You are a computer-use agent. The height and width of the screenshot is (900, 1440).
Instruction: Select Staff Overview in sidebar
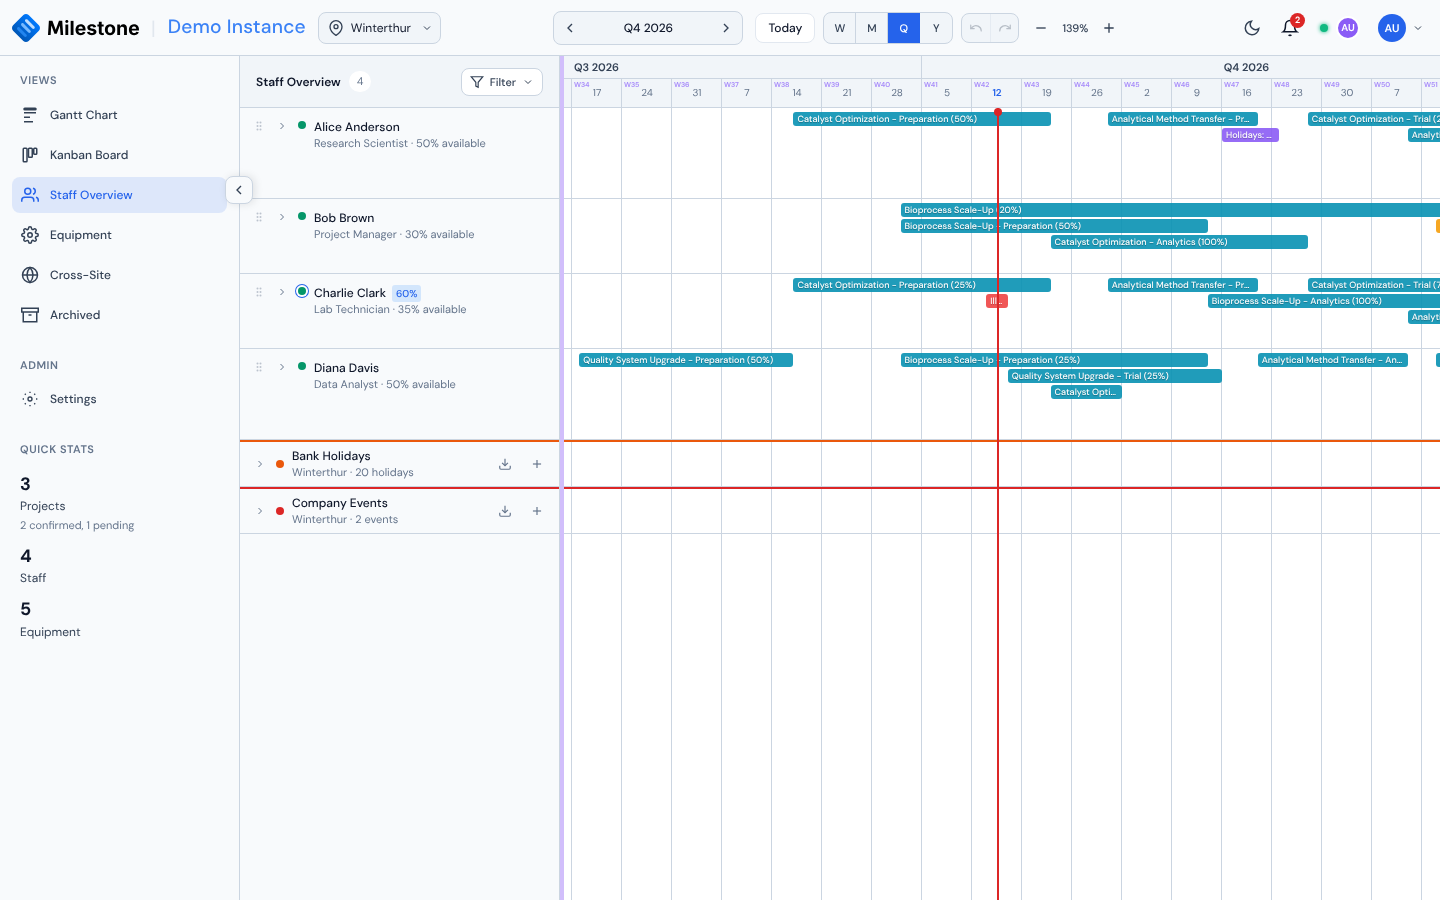pyautogui.click(x=119, y=195)
